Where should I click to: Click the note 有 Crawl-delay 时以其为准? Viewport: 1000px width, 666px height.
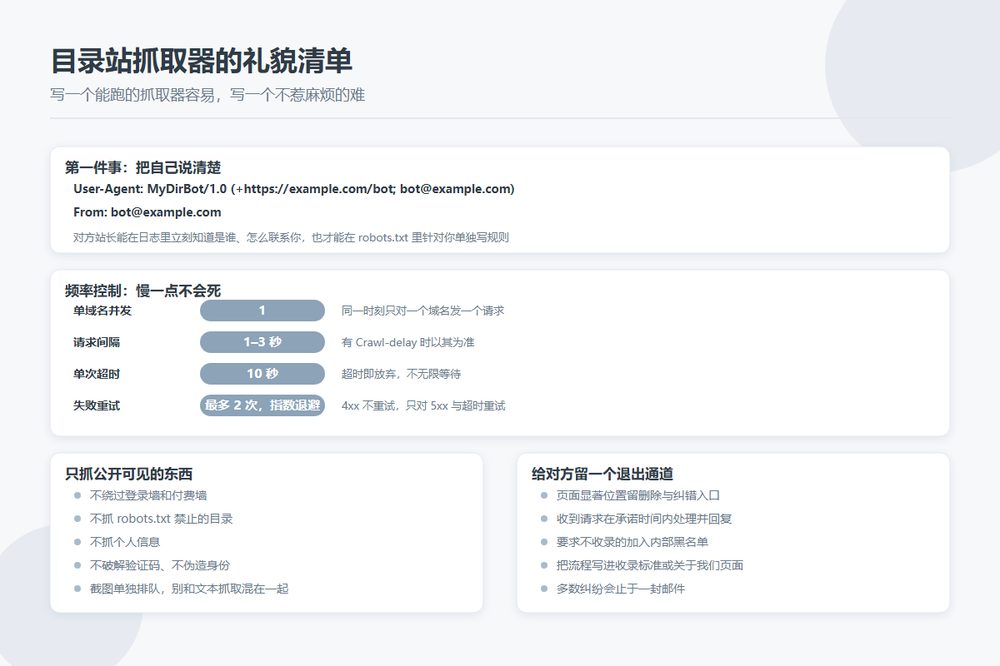click(408, 342)
